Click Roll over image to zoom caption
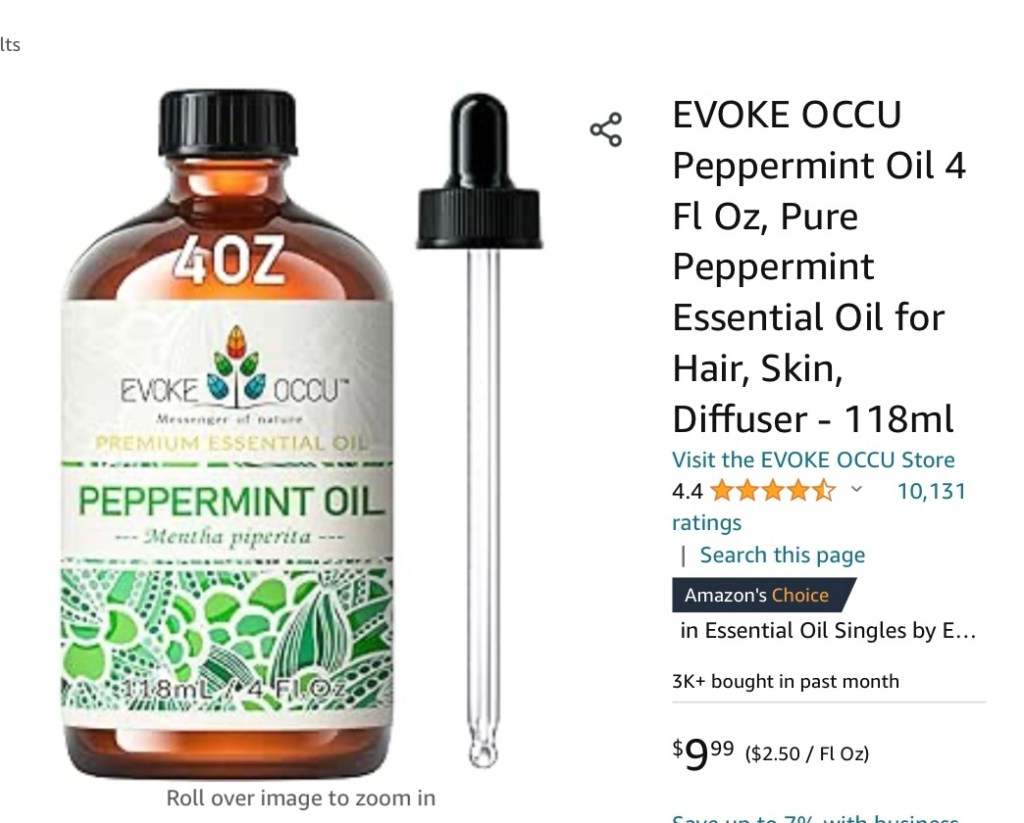The width and height of the screenshot is (1024, 823). click(x=300, y=798)
